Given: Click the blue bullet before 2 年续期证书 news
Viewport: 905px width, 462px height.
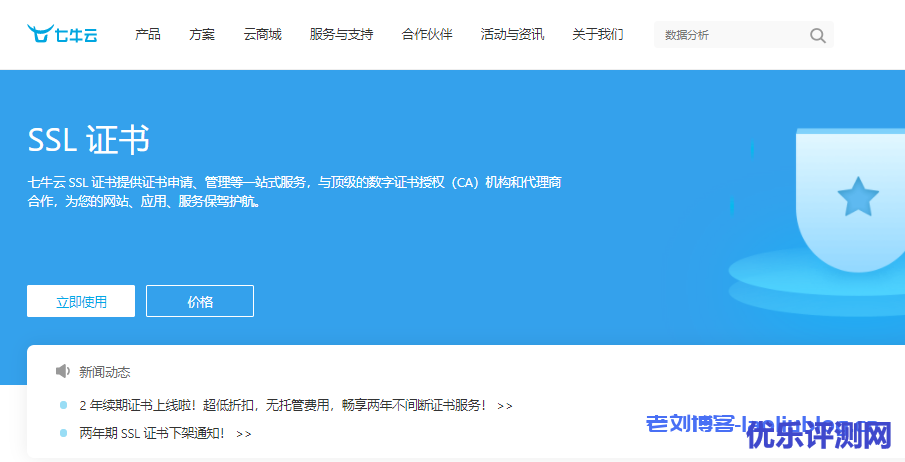Looking at the screenshot, I should (63, 406).
